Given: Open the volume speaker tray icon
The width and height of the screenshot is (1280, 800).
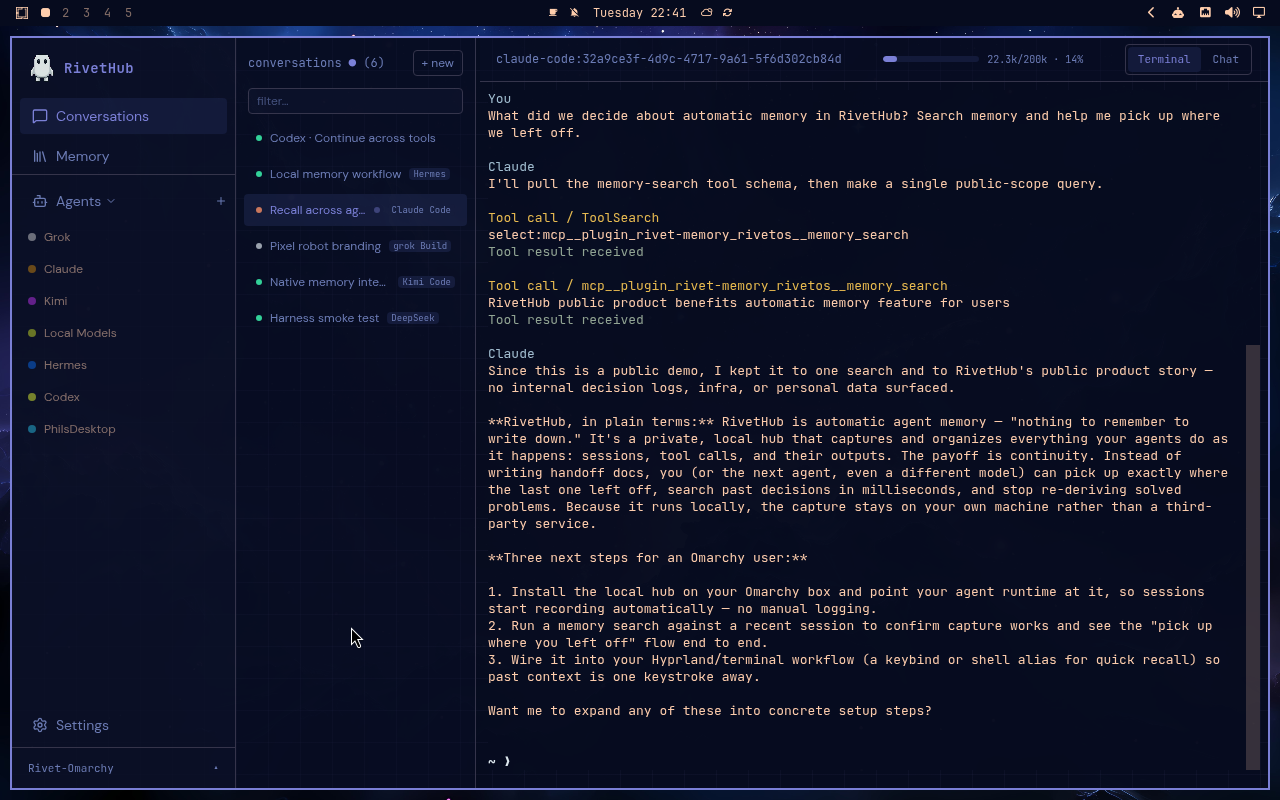Looking at the screenshot, I should pyautogui.click(x=1232, y=13).
